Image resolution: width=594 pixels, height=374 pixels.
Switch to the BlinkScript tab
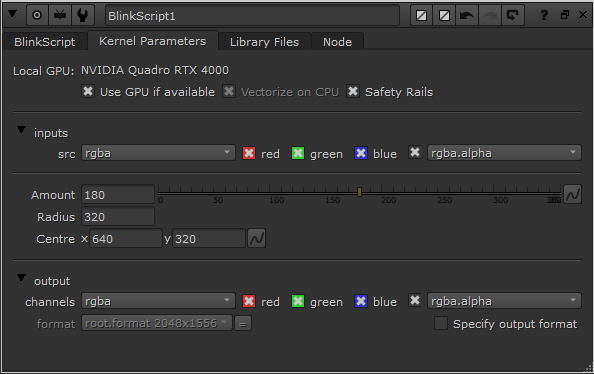(45, 42)
